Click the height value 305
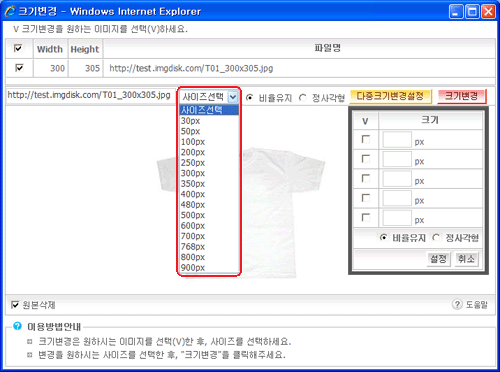The width and height of the screenshot is (500, 372). click(92, 68)
